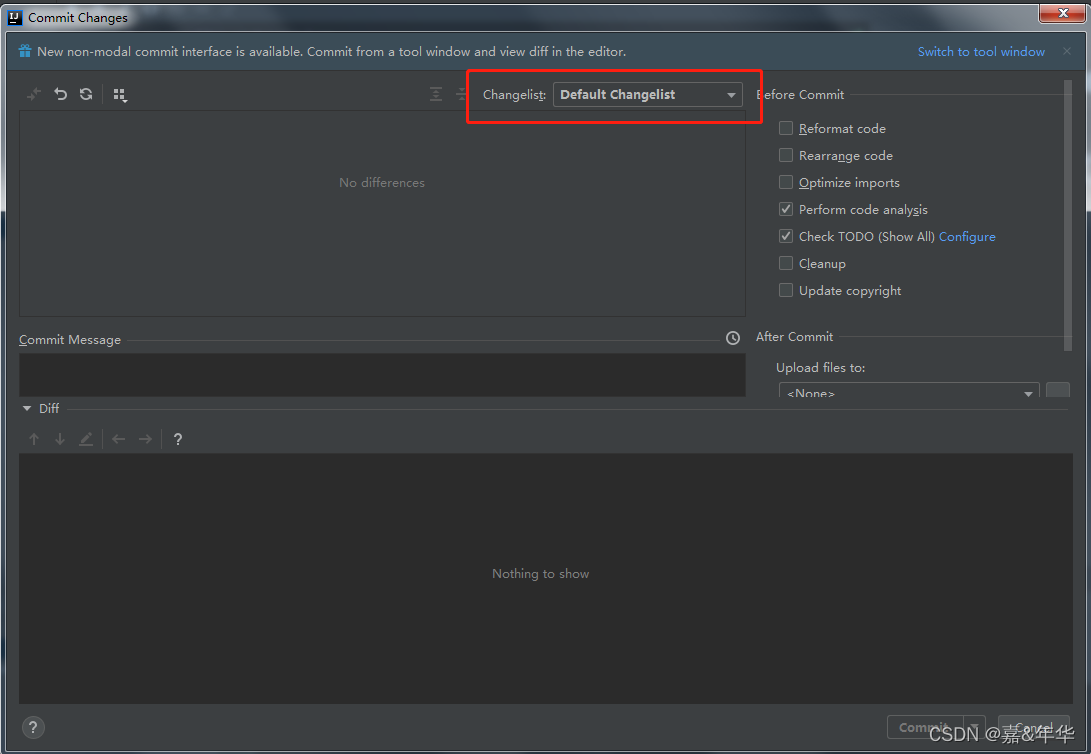This screenshot has width=1091, height=754.
Task: Click the previous difference up arrow
Action: (x=34, y=439)
